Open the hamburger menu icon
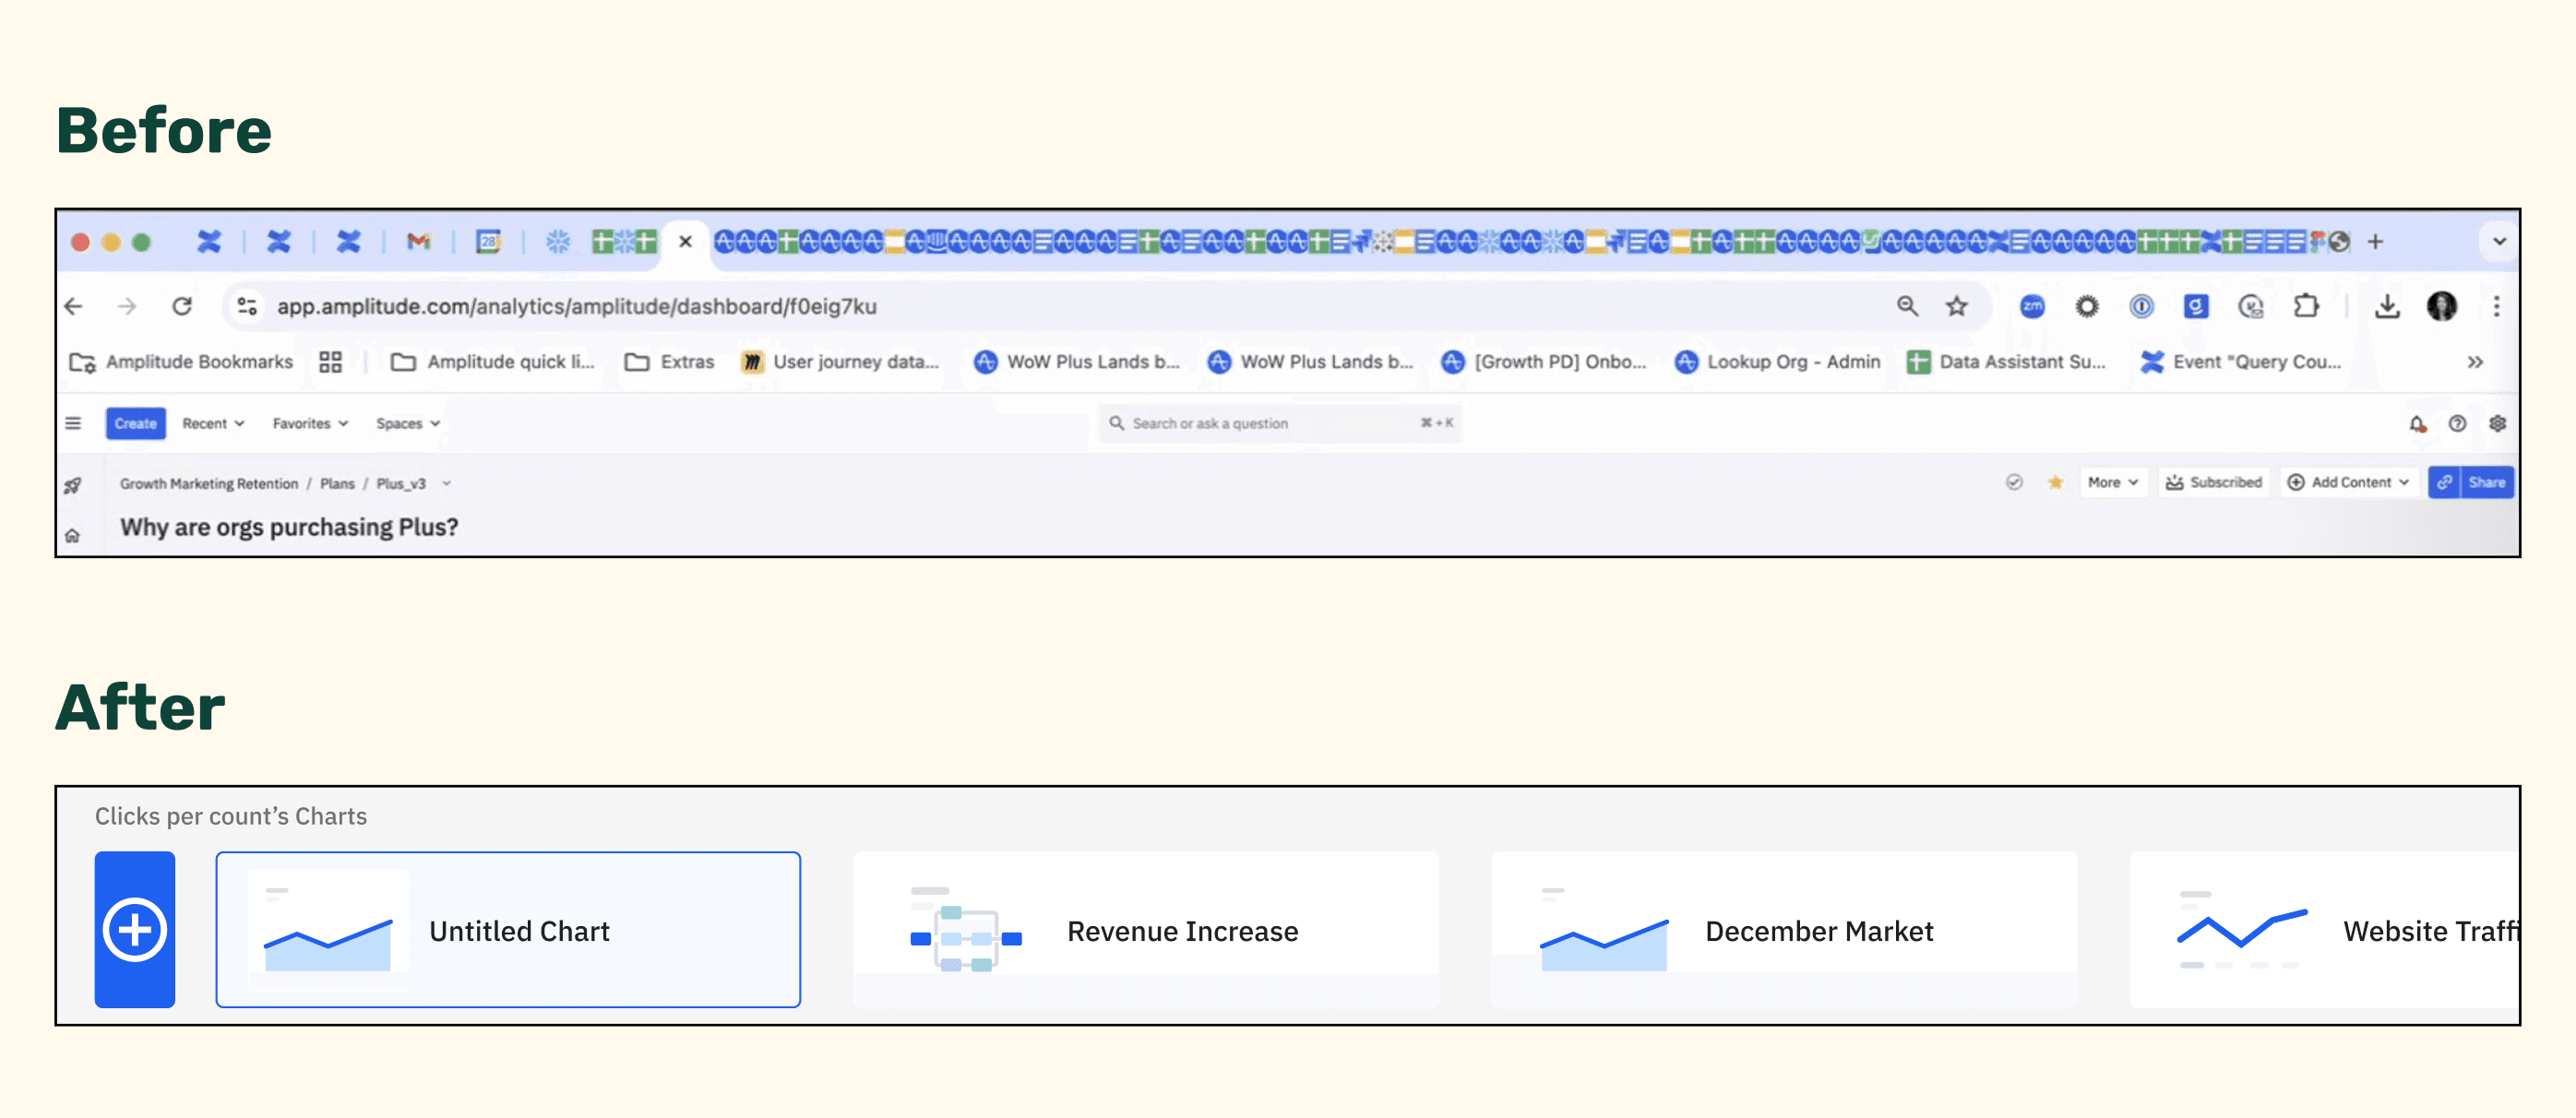 point(73,423)
